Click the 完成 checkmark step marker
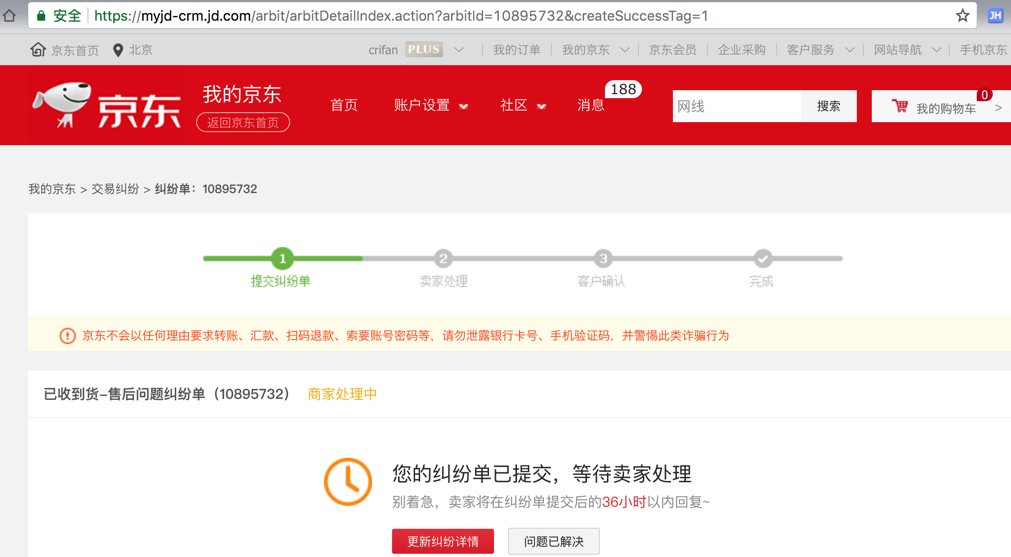Viewport: 1011px width, 557px height. coord(763,259)
